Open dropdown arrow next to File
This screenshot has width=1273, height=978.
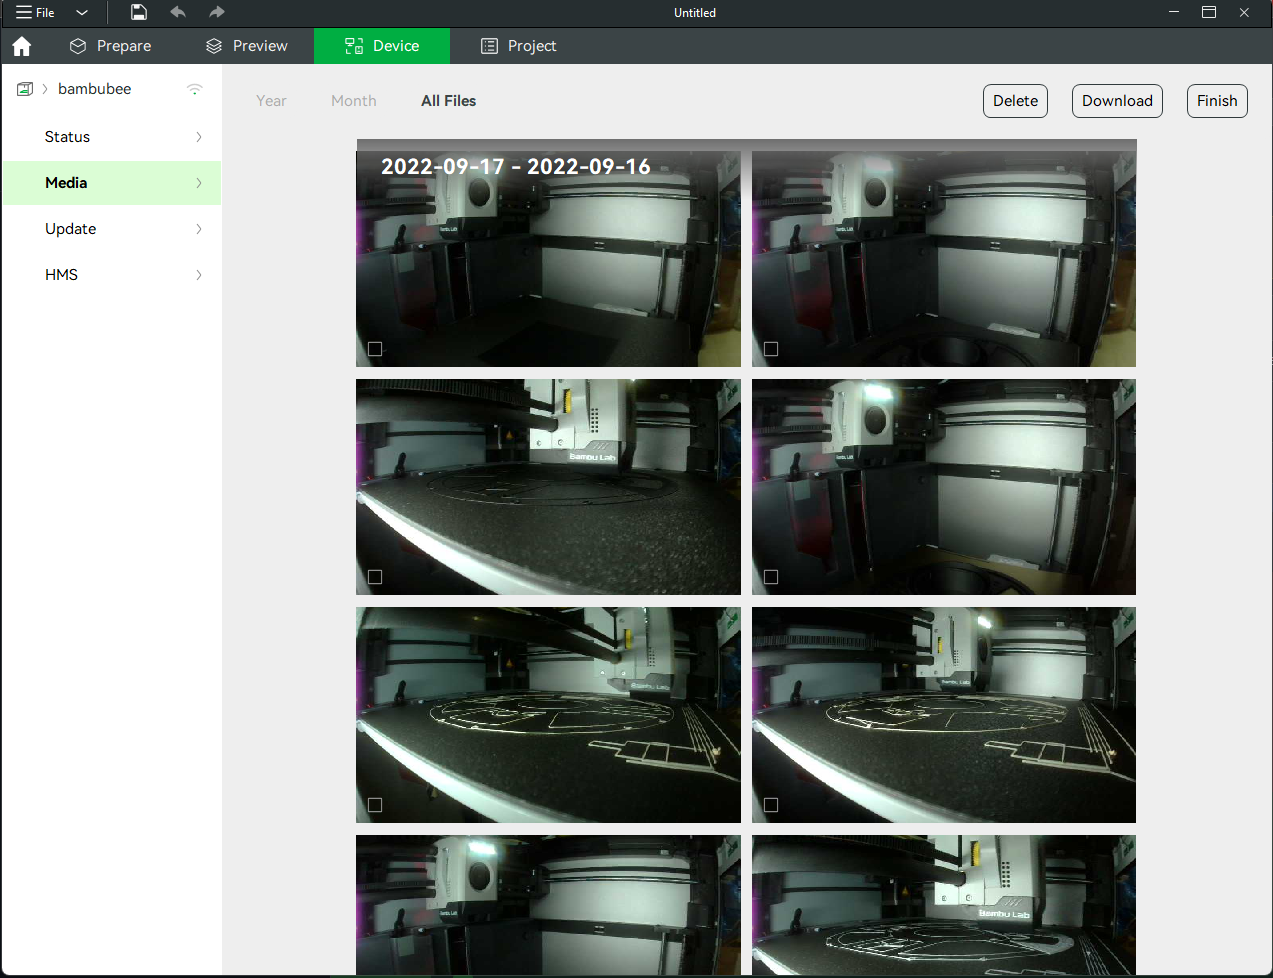pyautogui.click(x=82, y=13)
